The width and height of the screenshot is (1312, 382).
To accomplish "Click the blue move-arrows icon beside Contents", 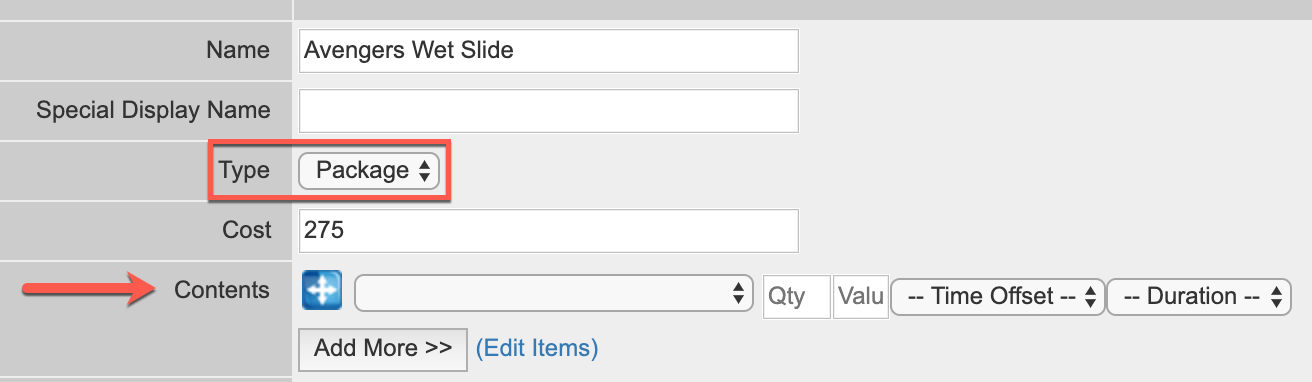I will pyautogui.click(x=322, y=291).
